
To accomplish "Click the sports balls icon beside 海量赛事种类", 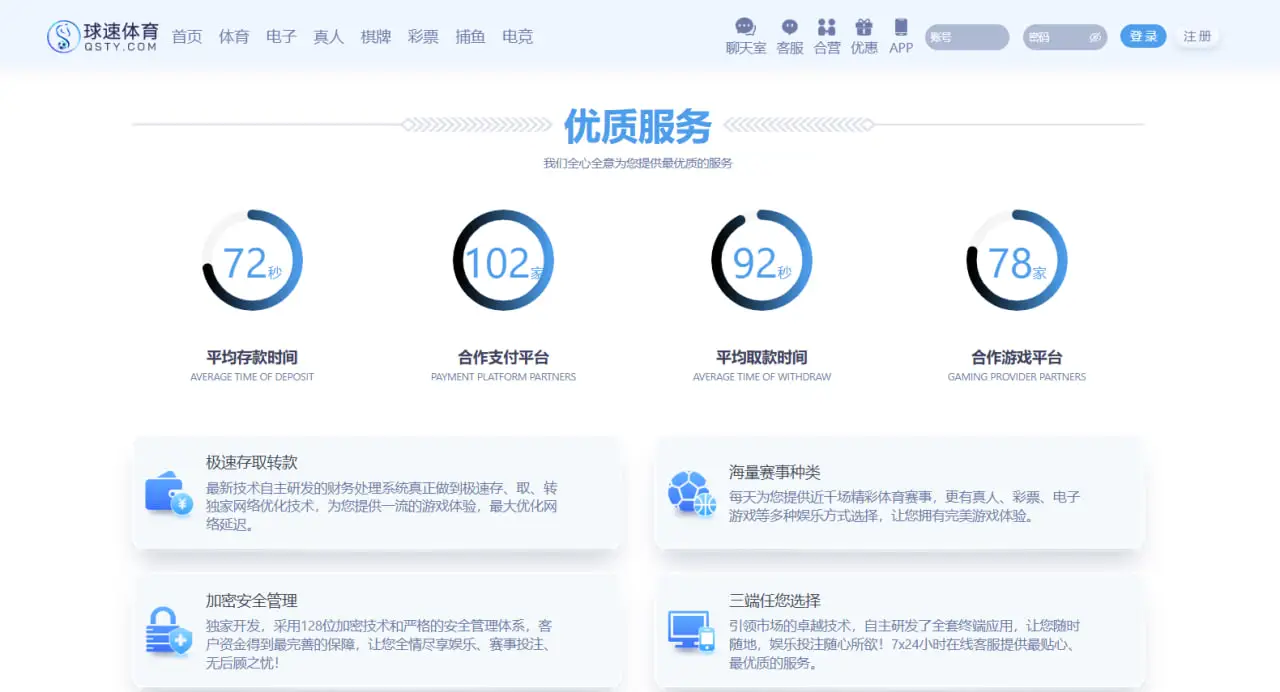I will point(692,493).
